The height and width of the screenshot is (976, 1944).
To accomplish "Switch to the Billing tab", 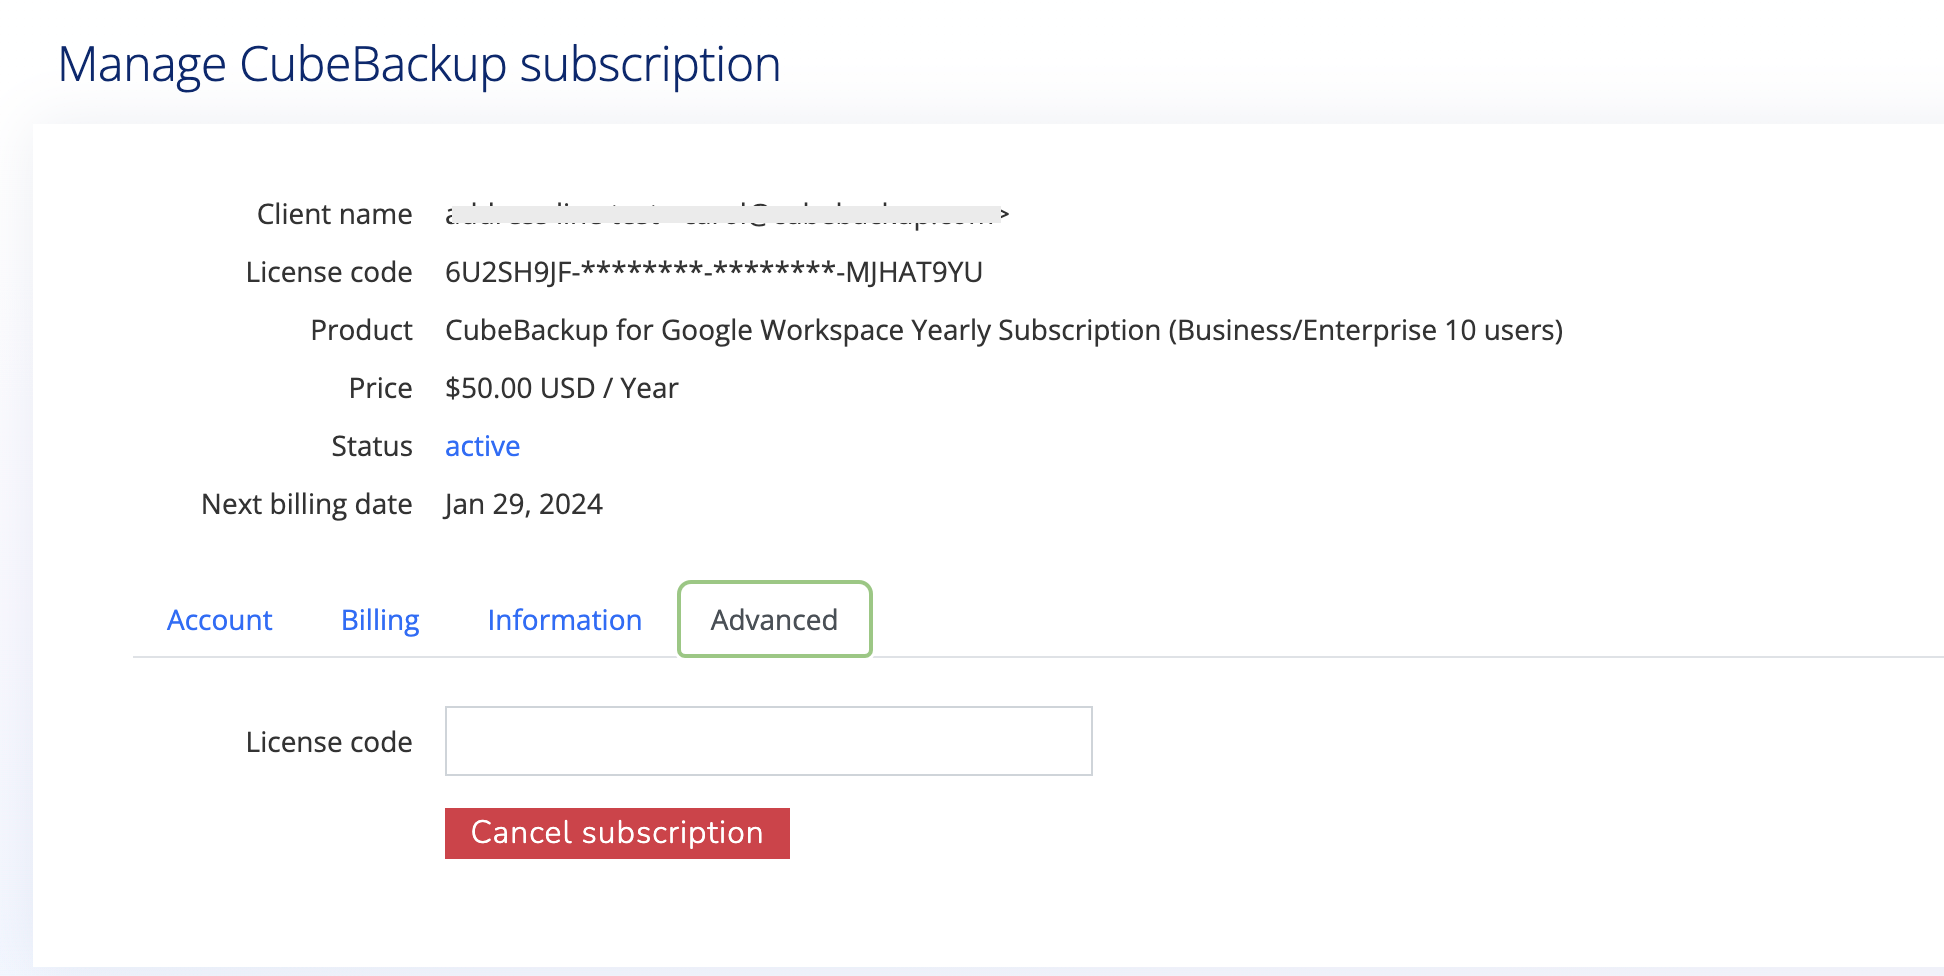I will tap(380, 620).
